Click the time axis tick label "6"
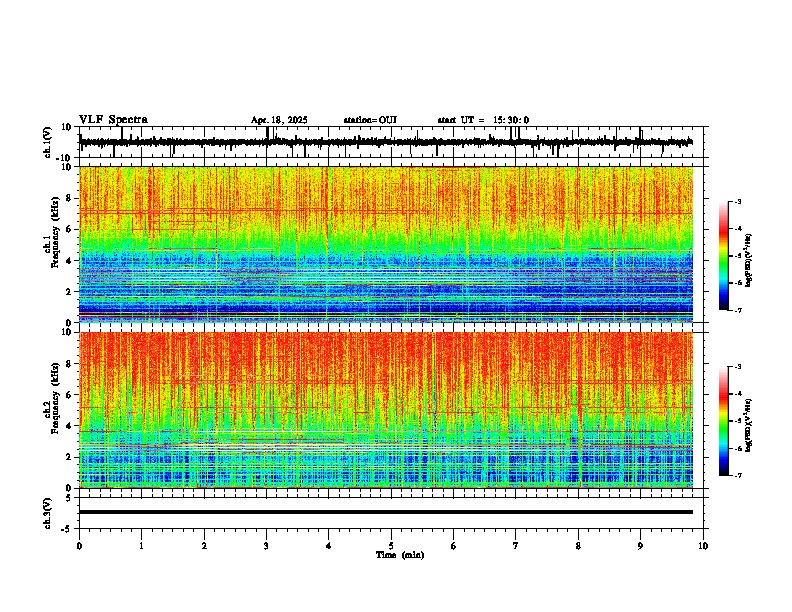The image size is (792, 612). [x=454, y=546]
